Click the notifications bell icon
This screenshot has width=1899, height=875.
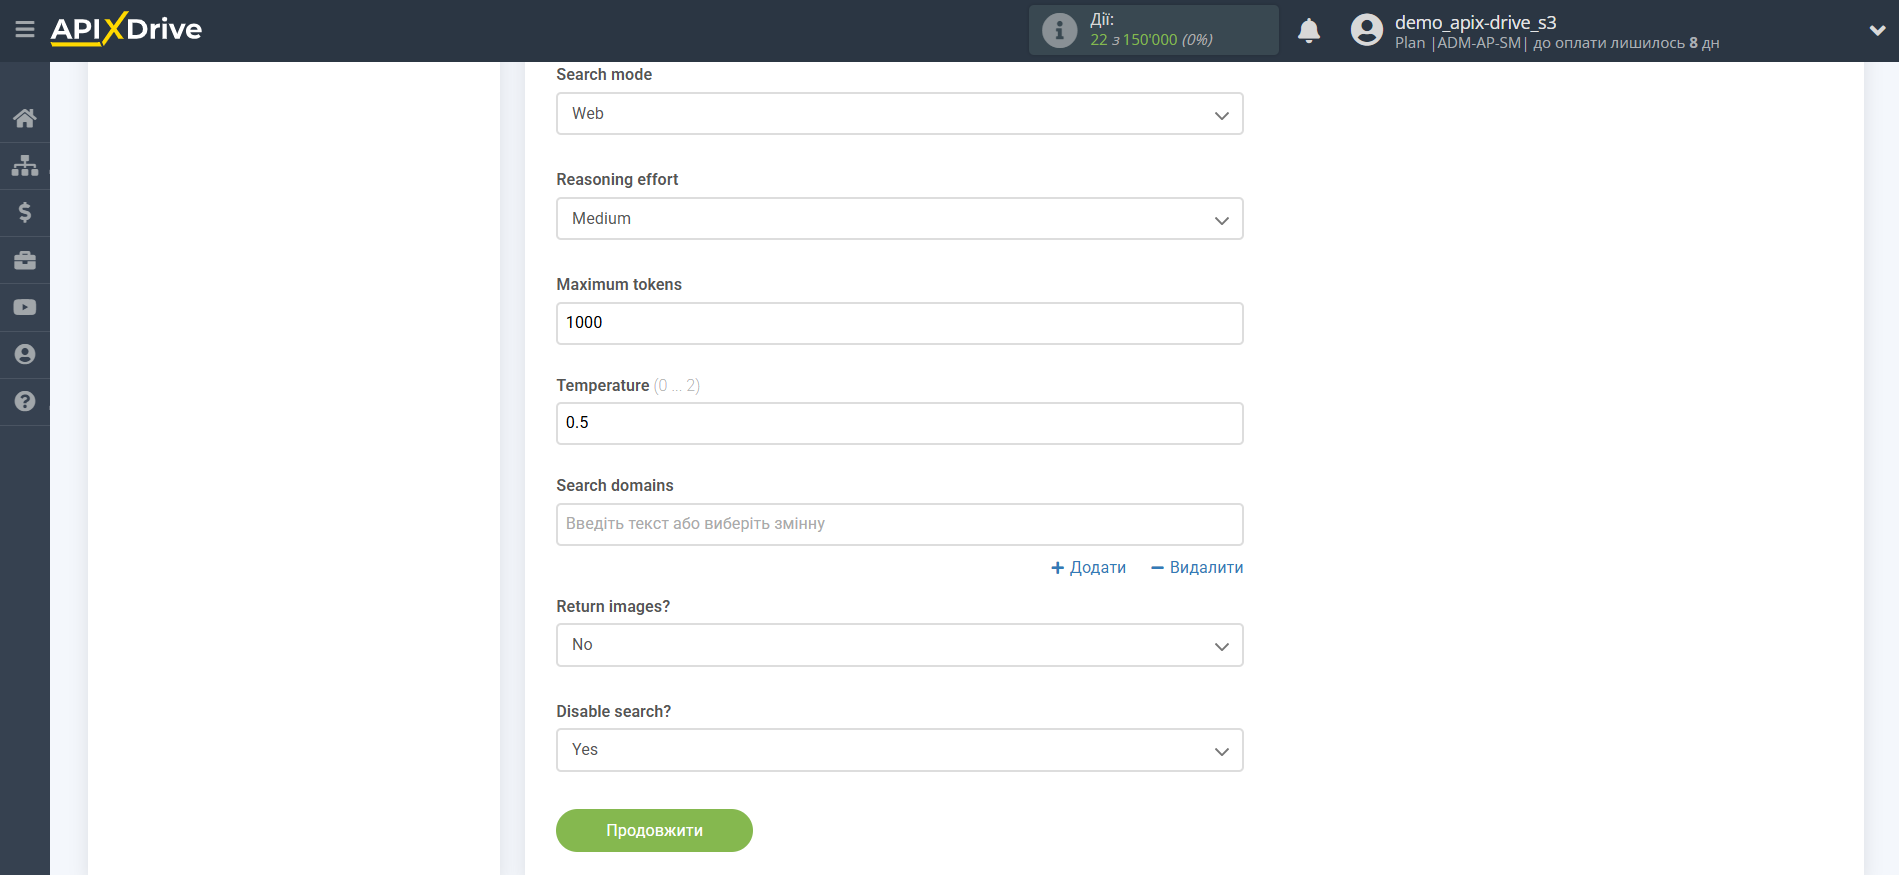pyautogui.click(x=1308, y=31)
